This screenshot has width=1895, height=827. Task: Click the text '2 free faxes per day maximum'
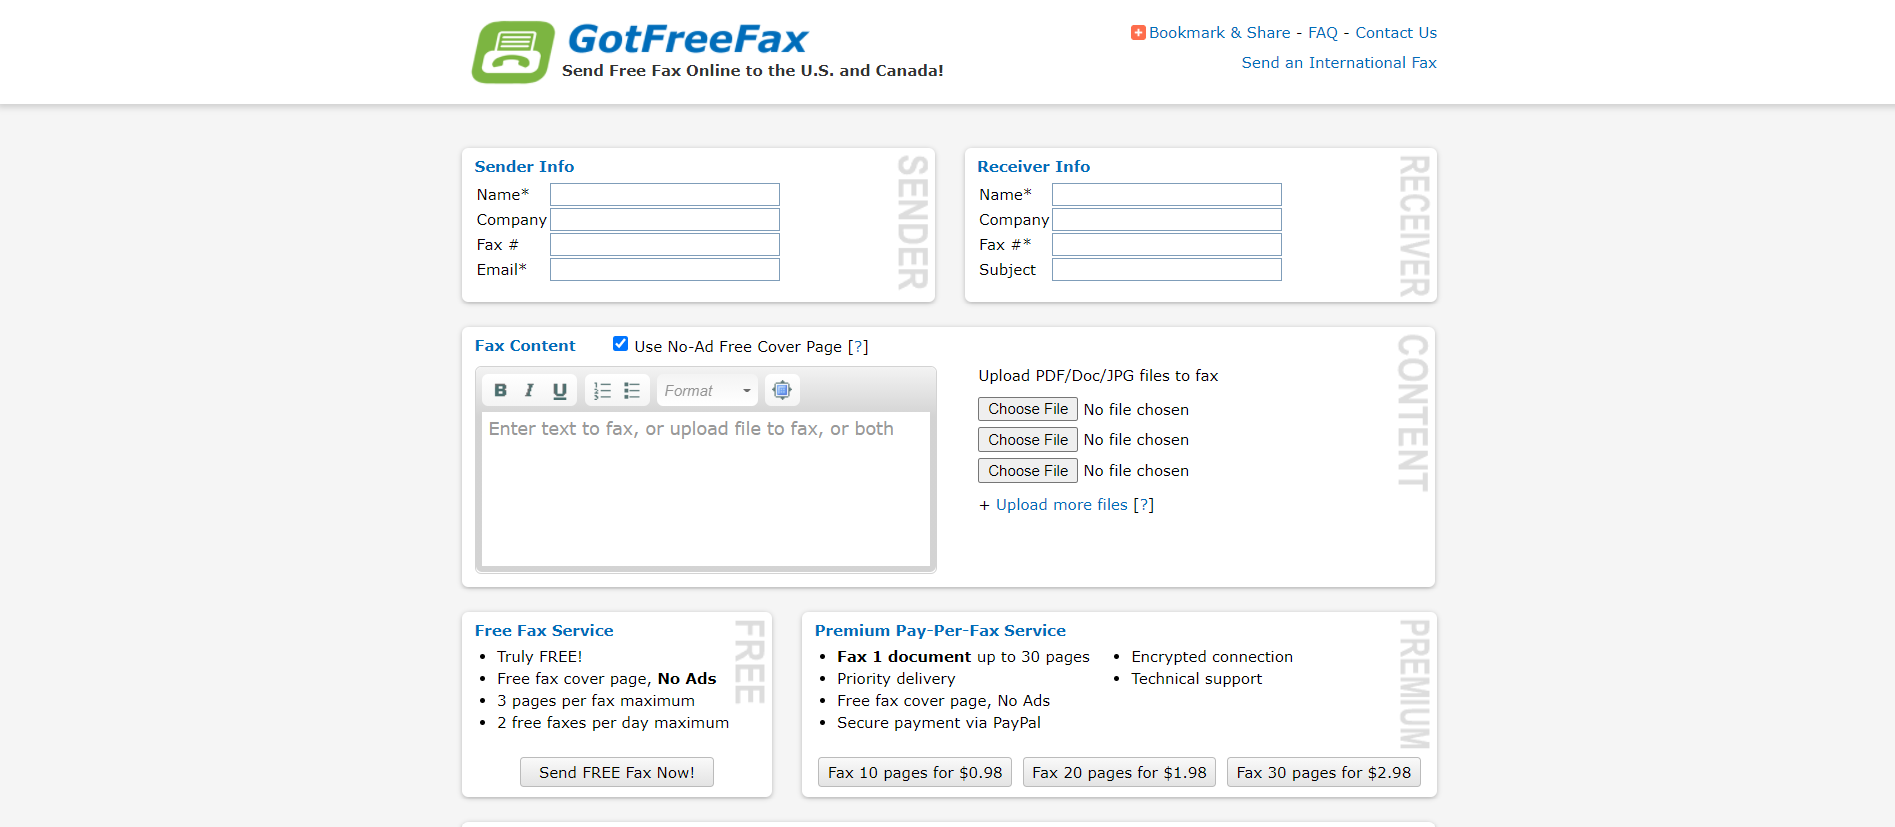613,723
